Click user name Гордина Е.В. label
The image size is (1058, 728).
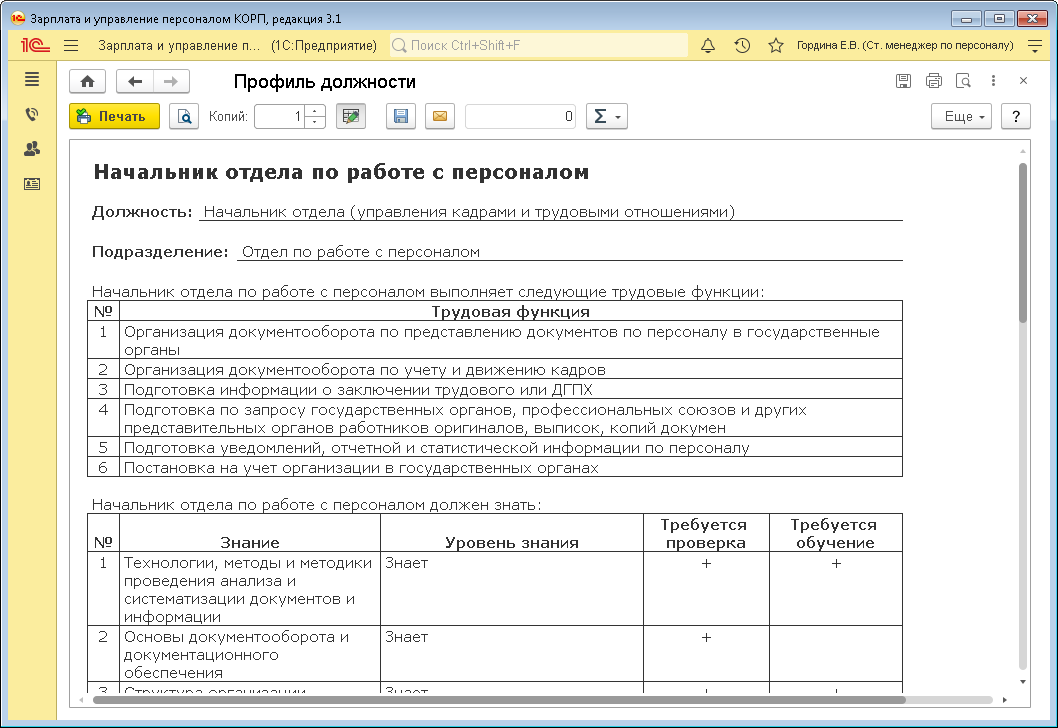906,45
